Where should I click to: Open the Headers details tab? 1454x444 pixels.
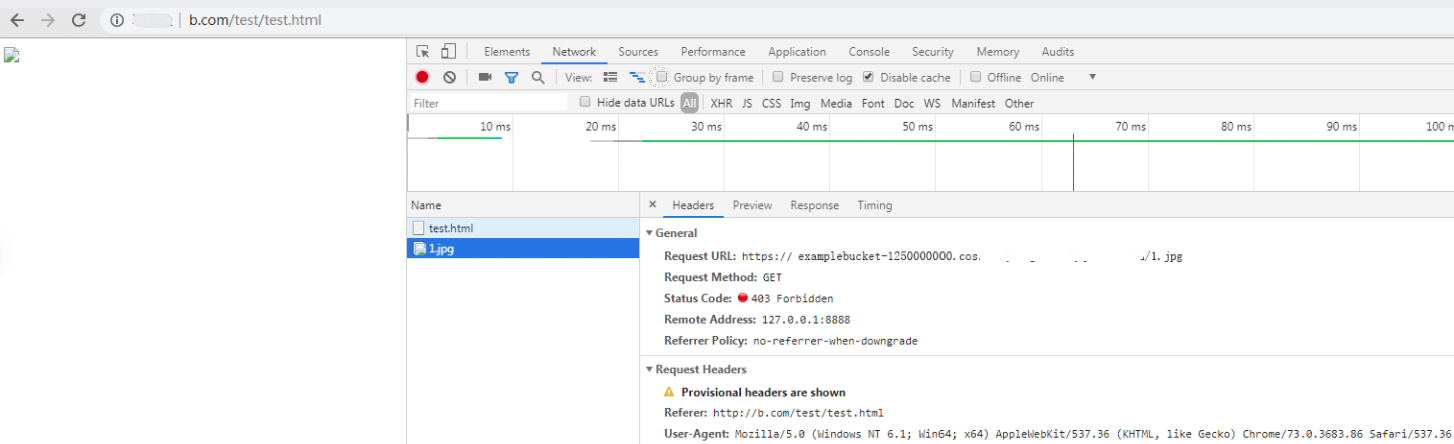tap(693, 205)
